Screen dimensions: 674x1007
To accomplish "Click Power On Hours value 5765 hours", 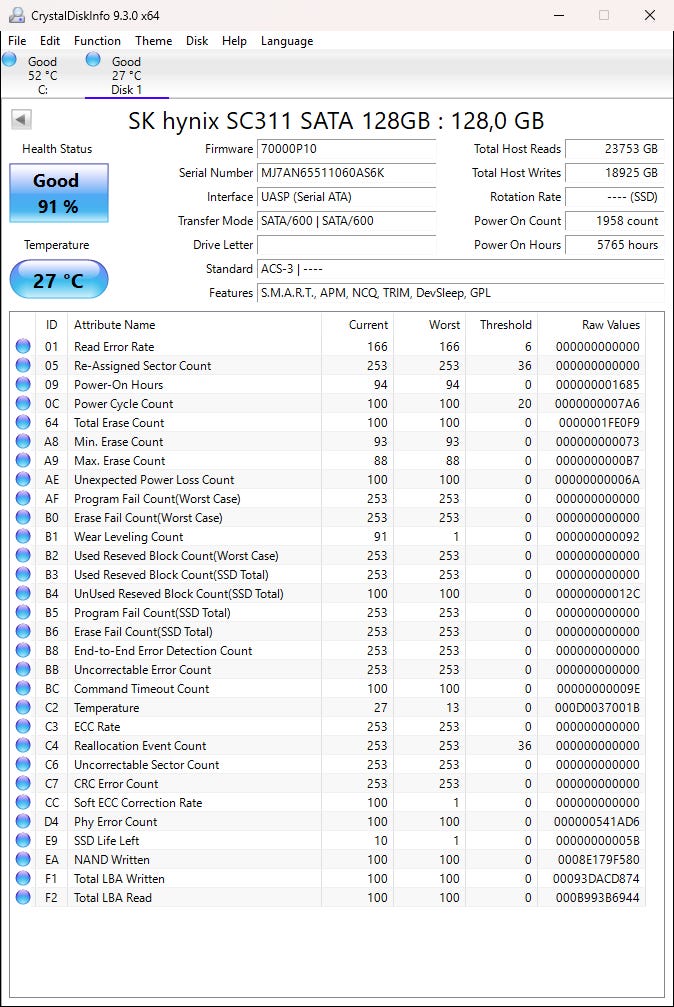I will (614, 245).
